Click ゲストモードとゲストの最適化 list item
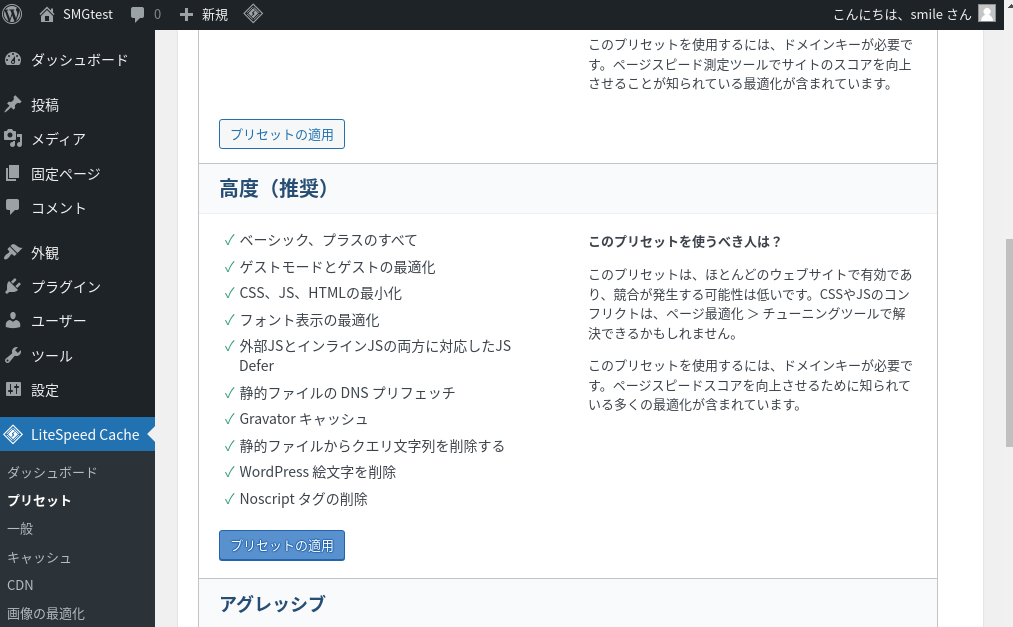This screenshot has width=1013, height=627. (x=337, y=267)
